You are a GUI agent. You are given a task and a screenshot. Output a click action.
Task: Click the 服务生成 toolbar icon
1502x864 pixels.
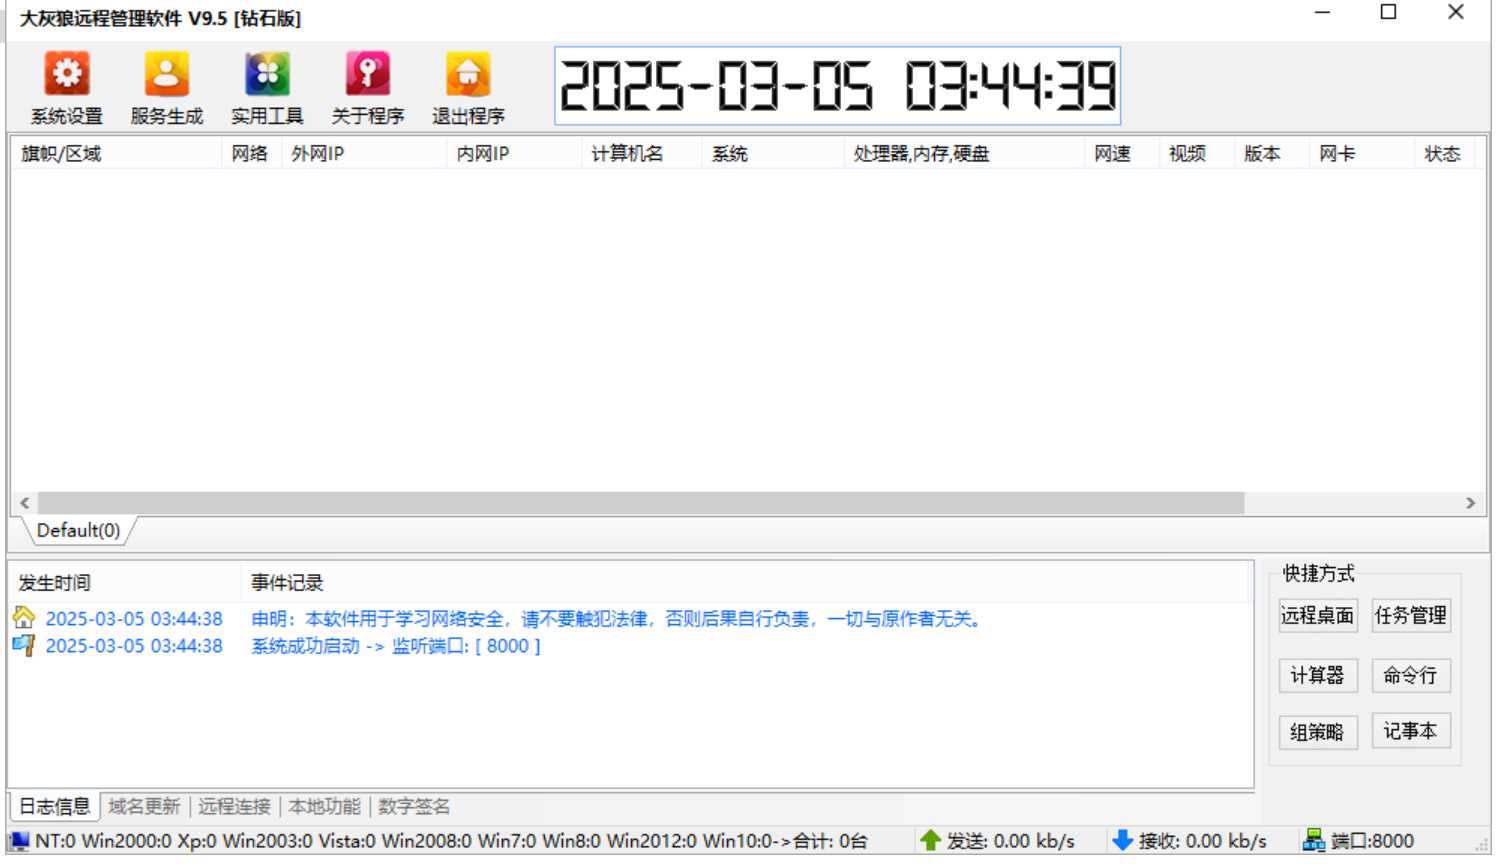point(166,75)
